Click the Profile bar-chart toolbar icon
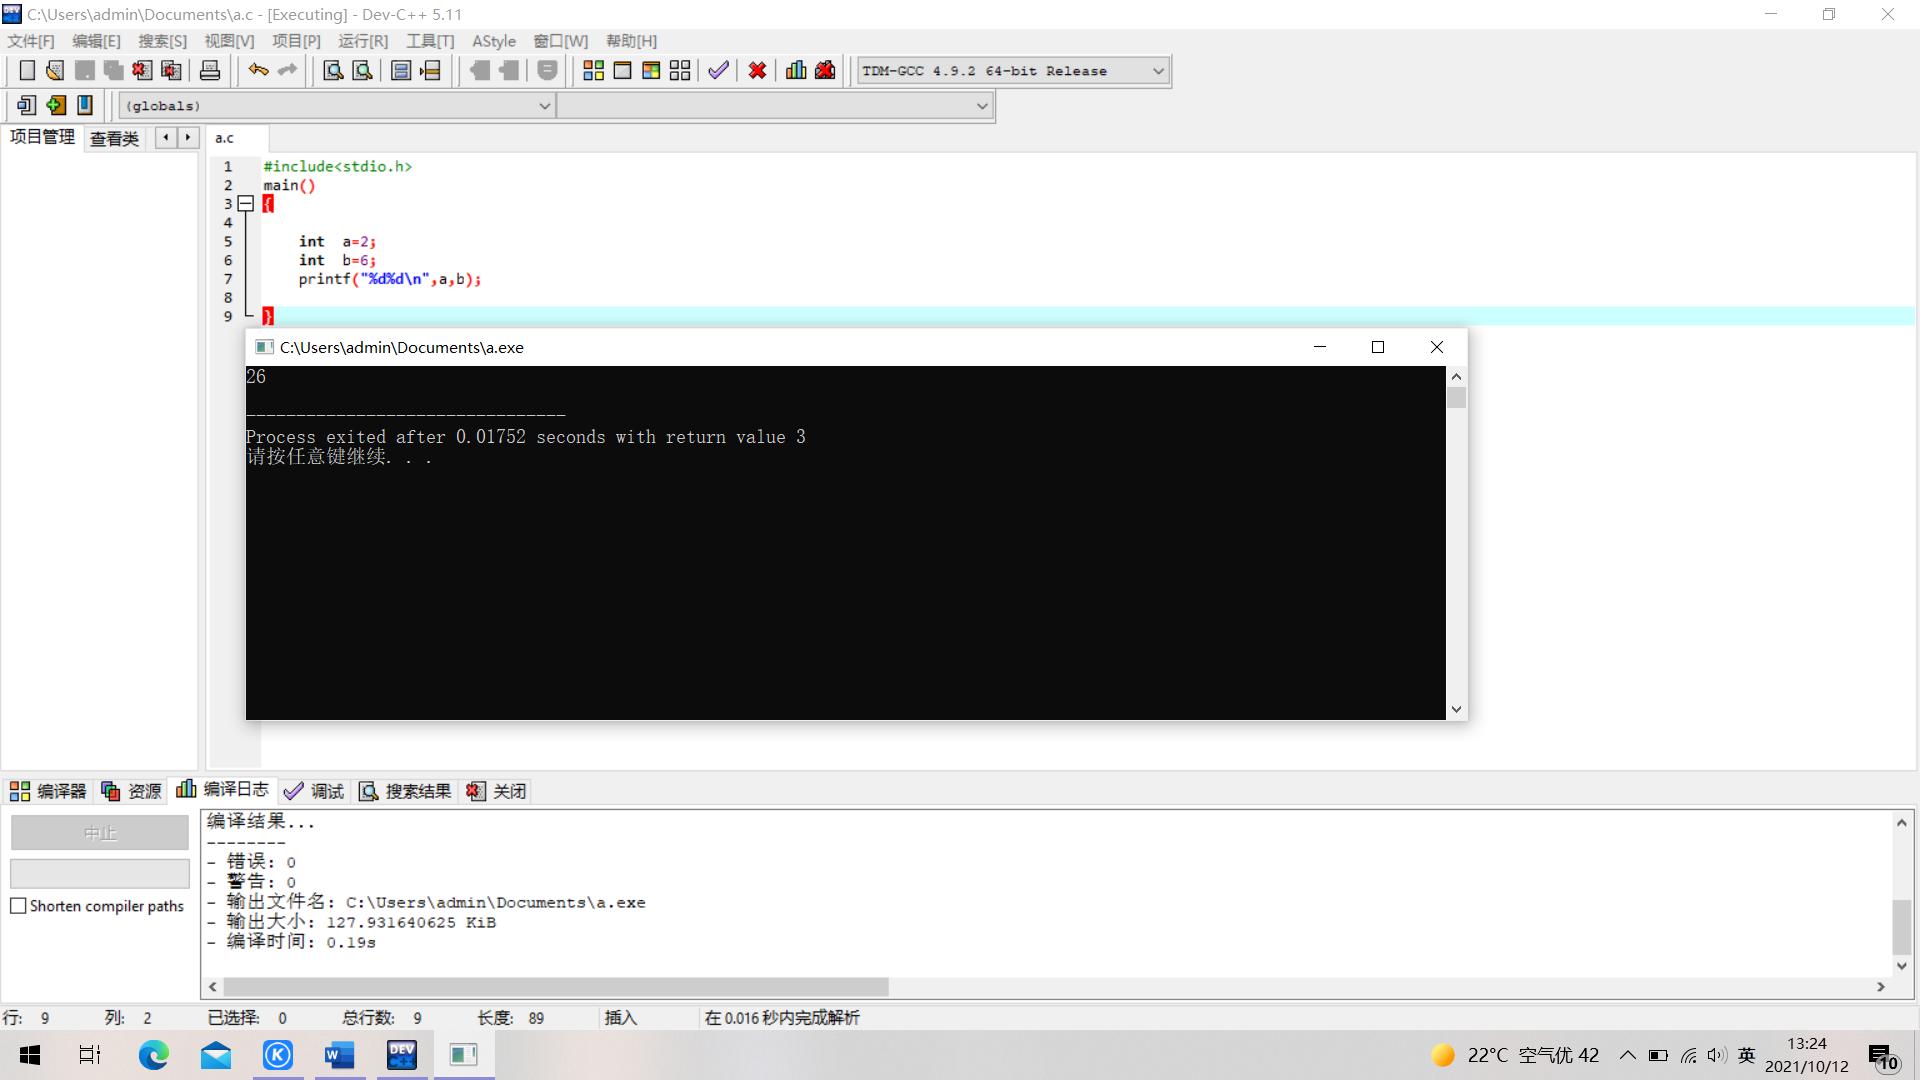This screenshot has height=1080, width=1920. coord(796,71)
